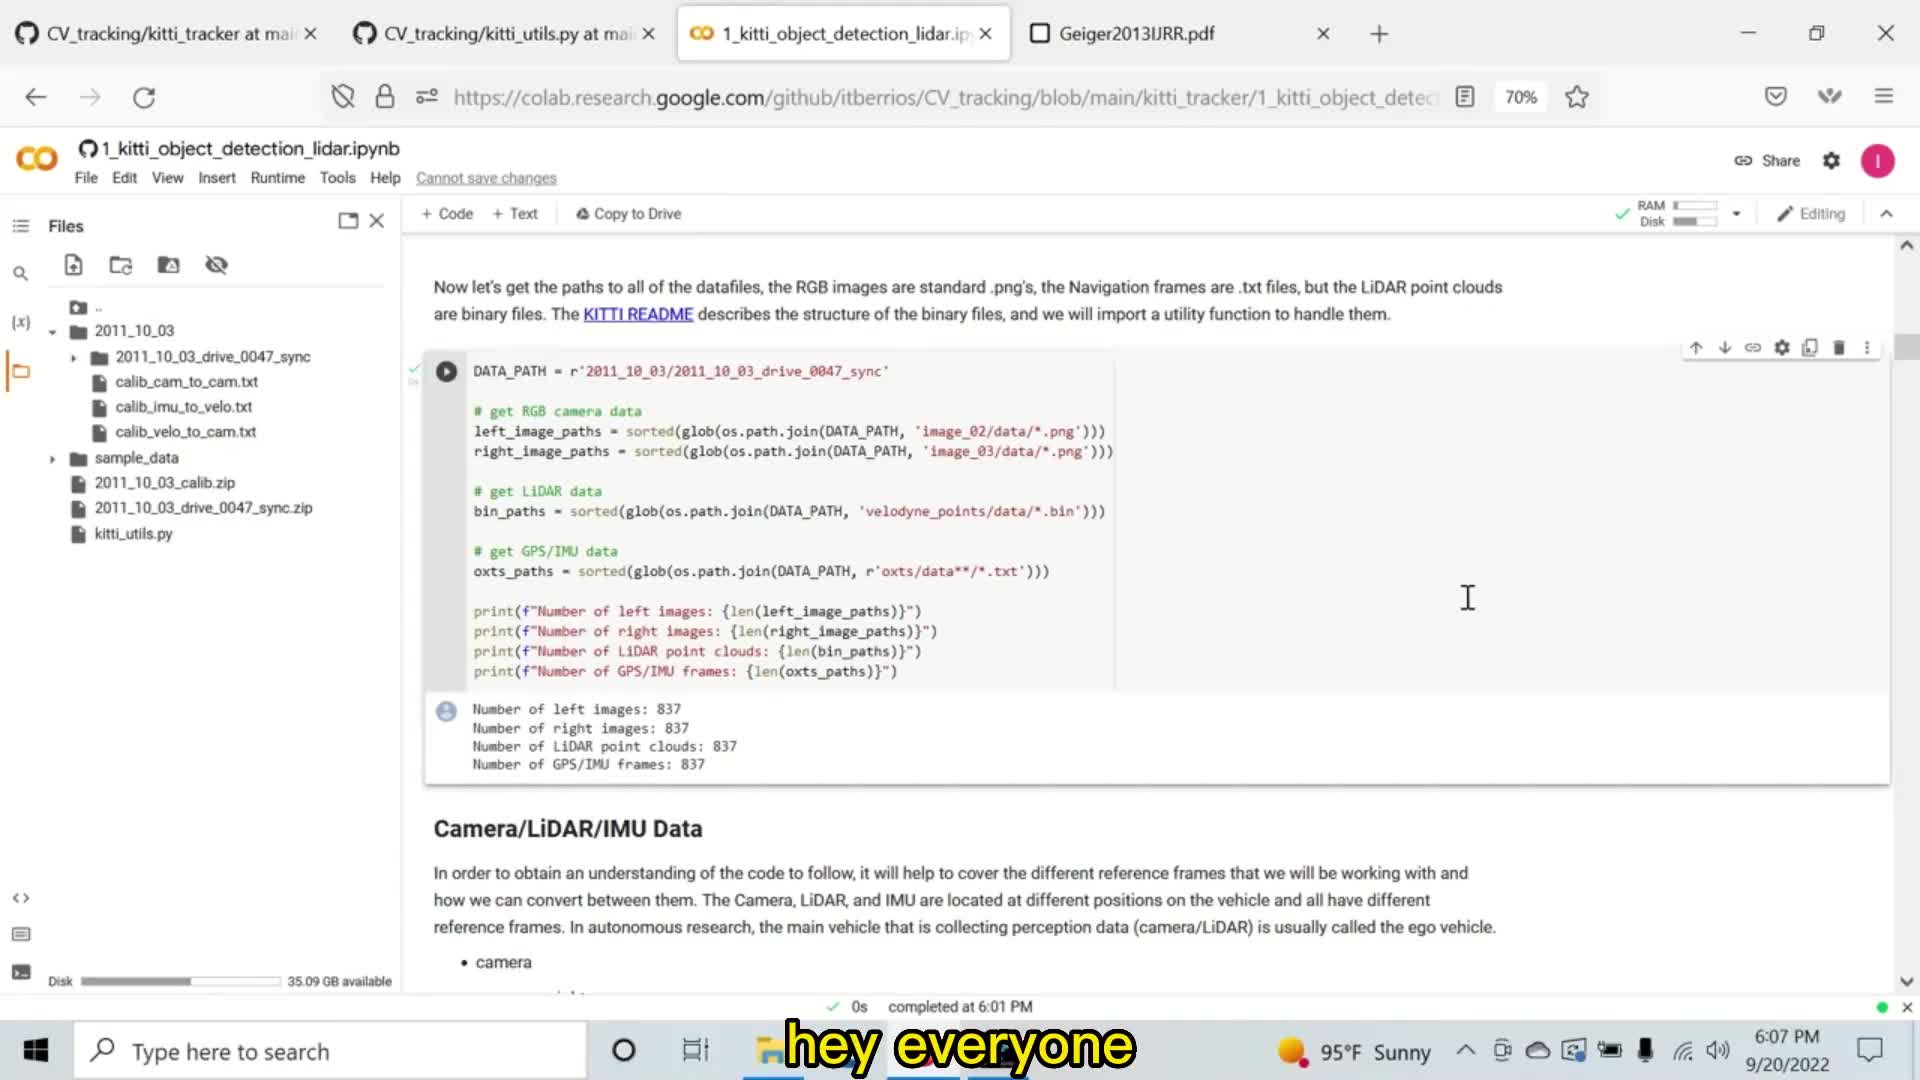The height and width of the screenshot is (1080, 1920).
Task: Move cell down arrow
Action: point(1725,348)
